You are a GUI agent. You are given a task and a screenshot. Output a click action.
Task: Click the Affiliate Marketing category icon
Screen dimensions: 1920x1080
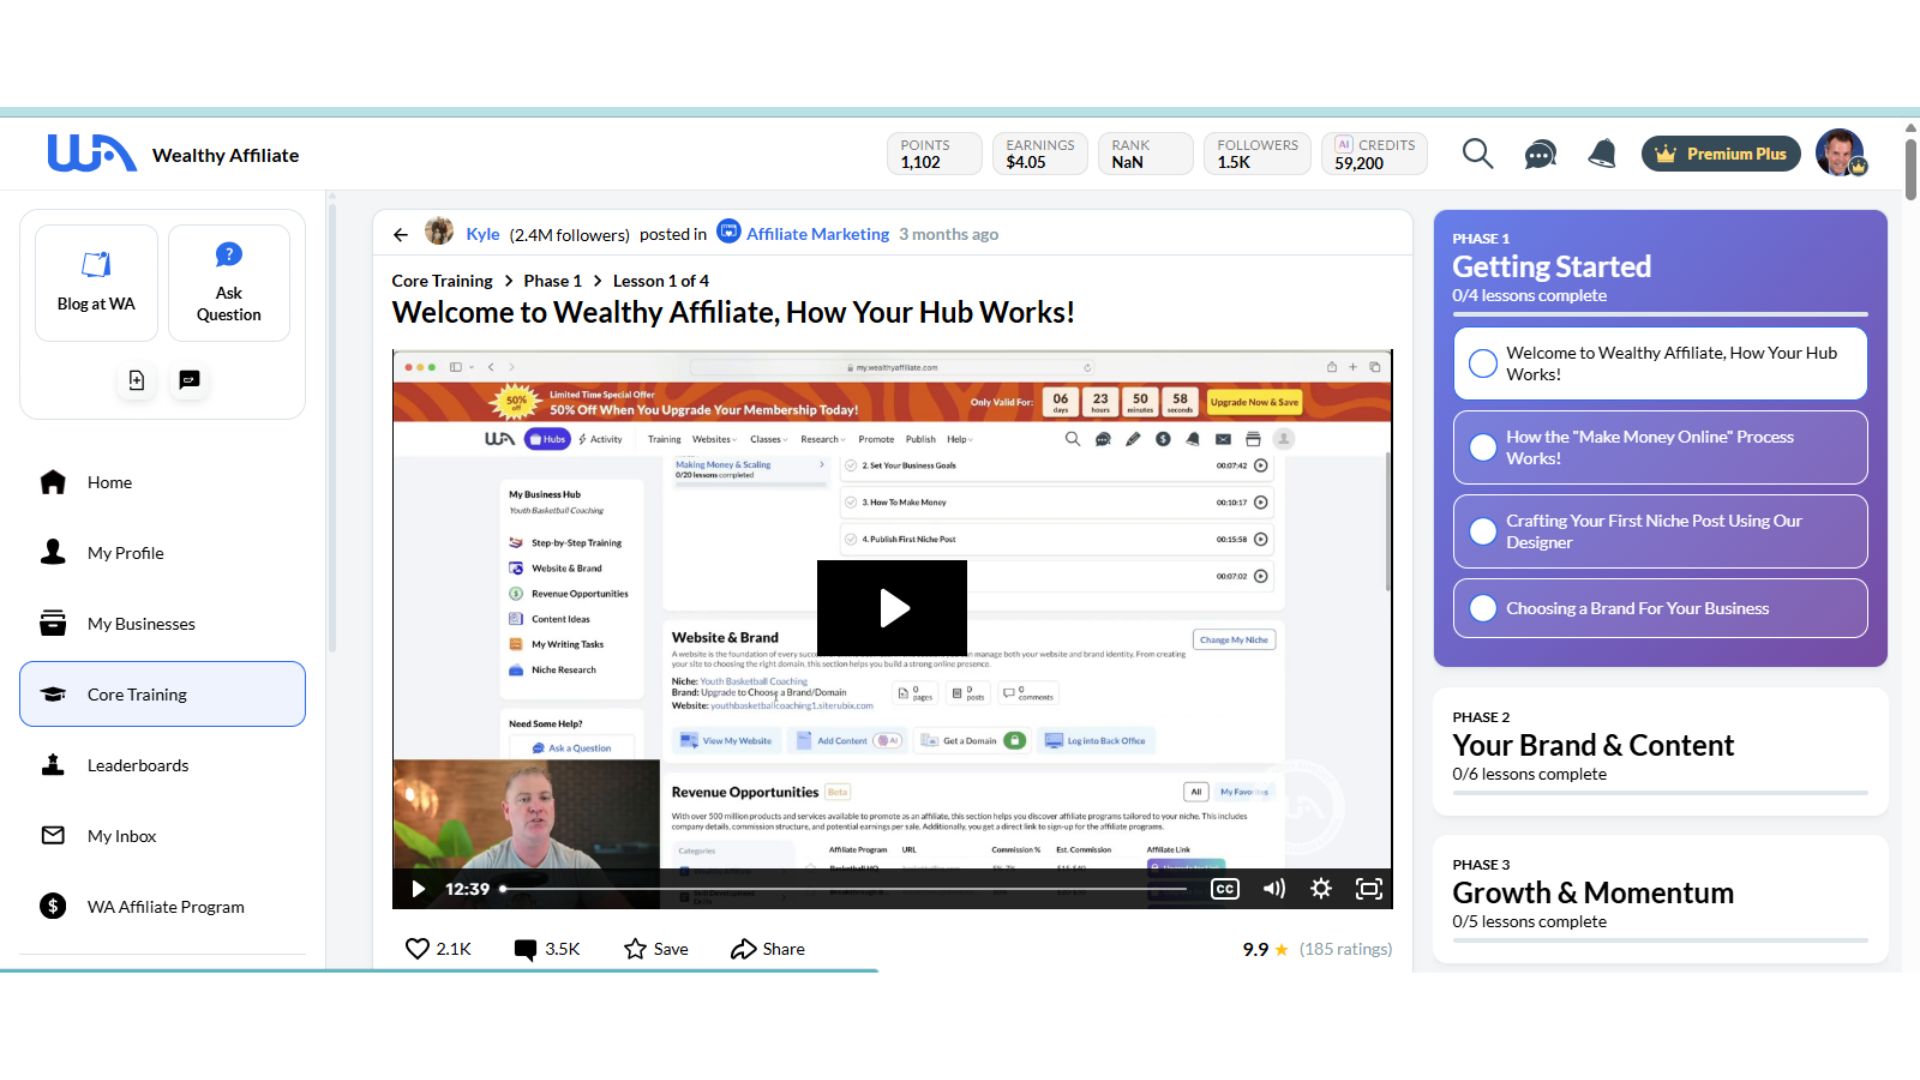tap(729, 232)
